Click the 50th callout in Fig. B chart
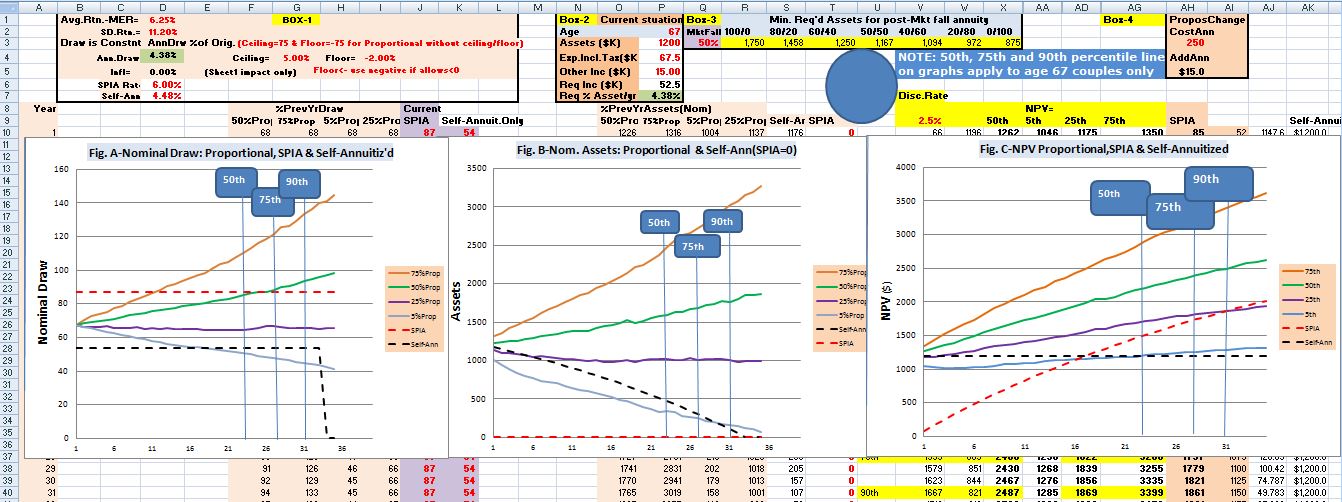This screenshot has height=502, width=1342. tap(660, 224)
